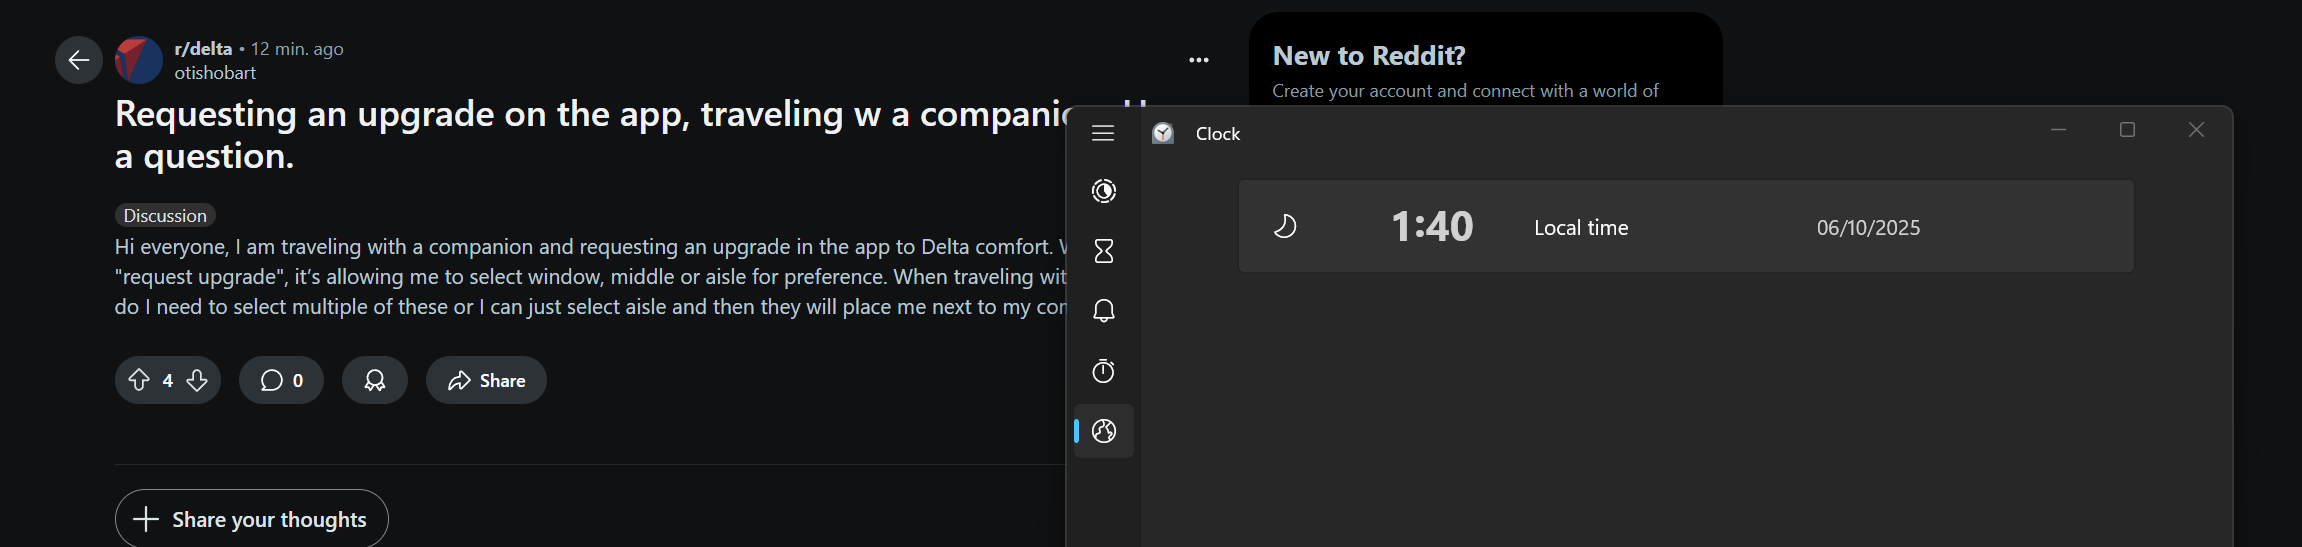
Task: Open the r/delta subreddit link
Action: [203, 48]
